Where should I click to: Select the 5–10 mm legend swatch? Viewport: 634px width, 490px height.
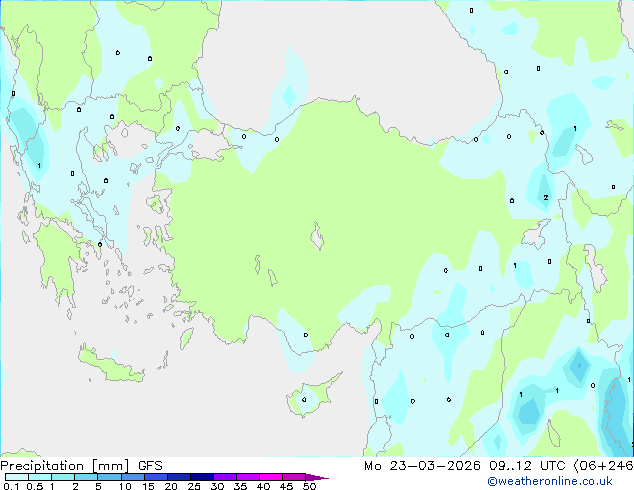click(109, 477)
